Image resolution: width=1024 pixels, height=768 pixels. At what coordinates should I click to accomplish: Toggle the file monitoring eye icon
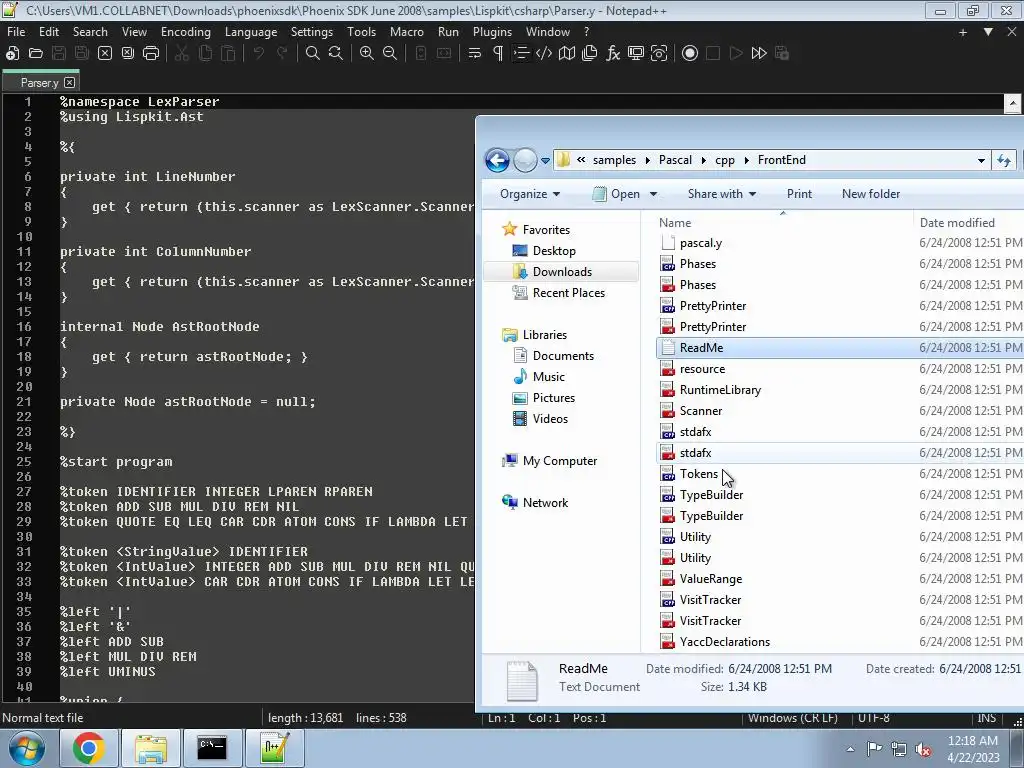[x=659, y=54]
